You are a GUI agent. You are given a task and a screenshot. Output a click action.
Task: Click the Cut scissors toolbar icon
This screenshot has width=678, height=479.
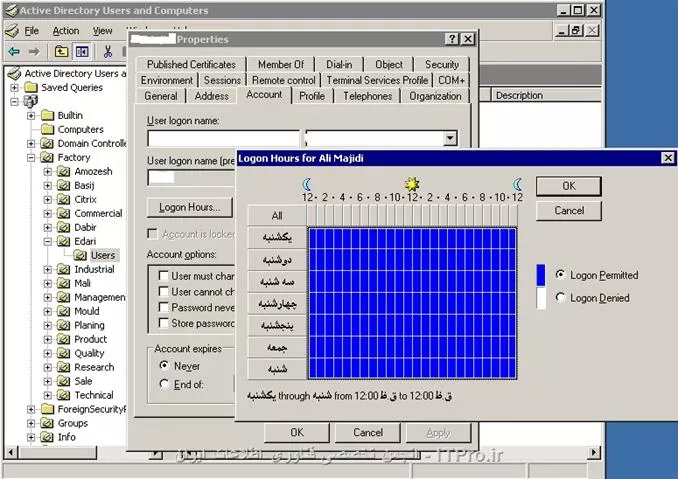point(108,52)
